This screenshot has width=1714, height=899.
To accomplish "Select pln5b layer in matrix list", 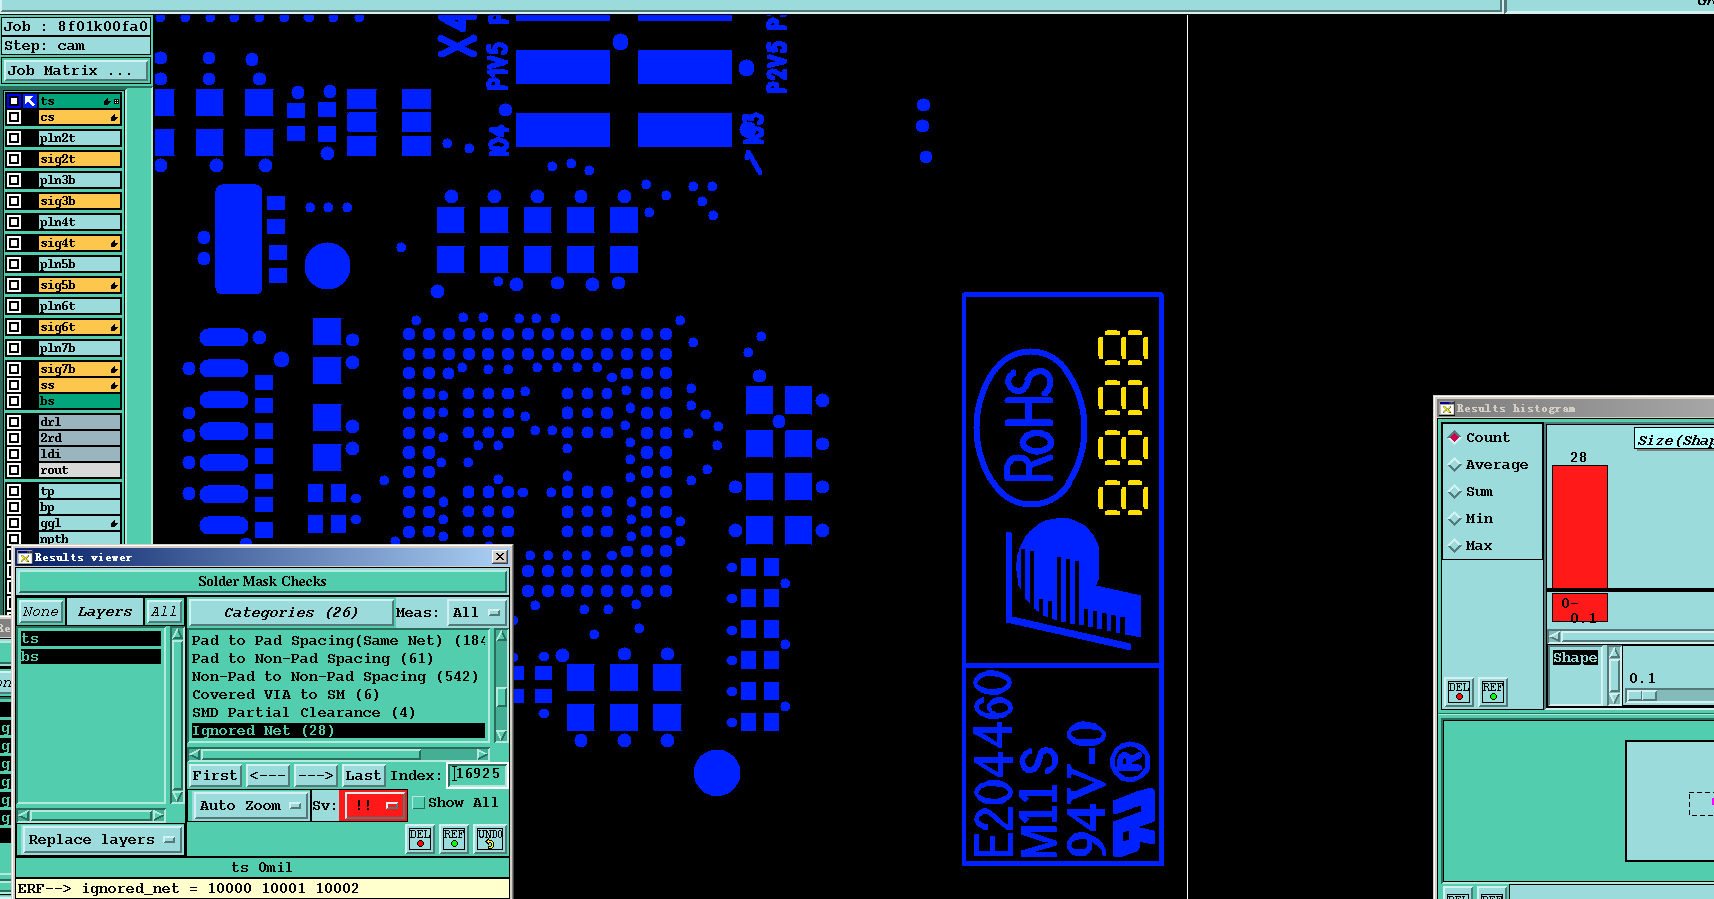I will click(80, 264).
